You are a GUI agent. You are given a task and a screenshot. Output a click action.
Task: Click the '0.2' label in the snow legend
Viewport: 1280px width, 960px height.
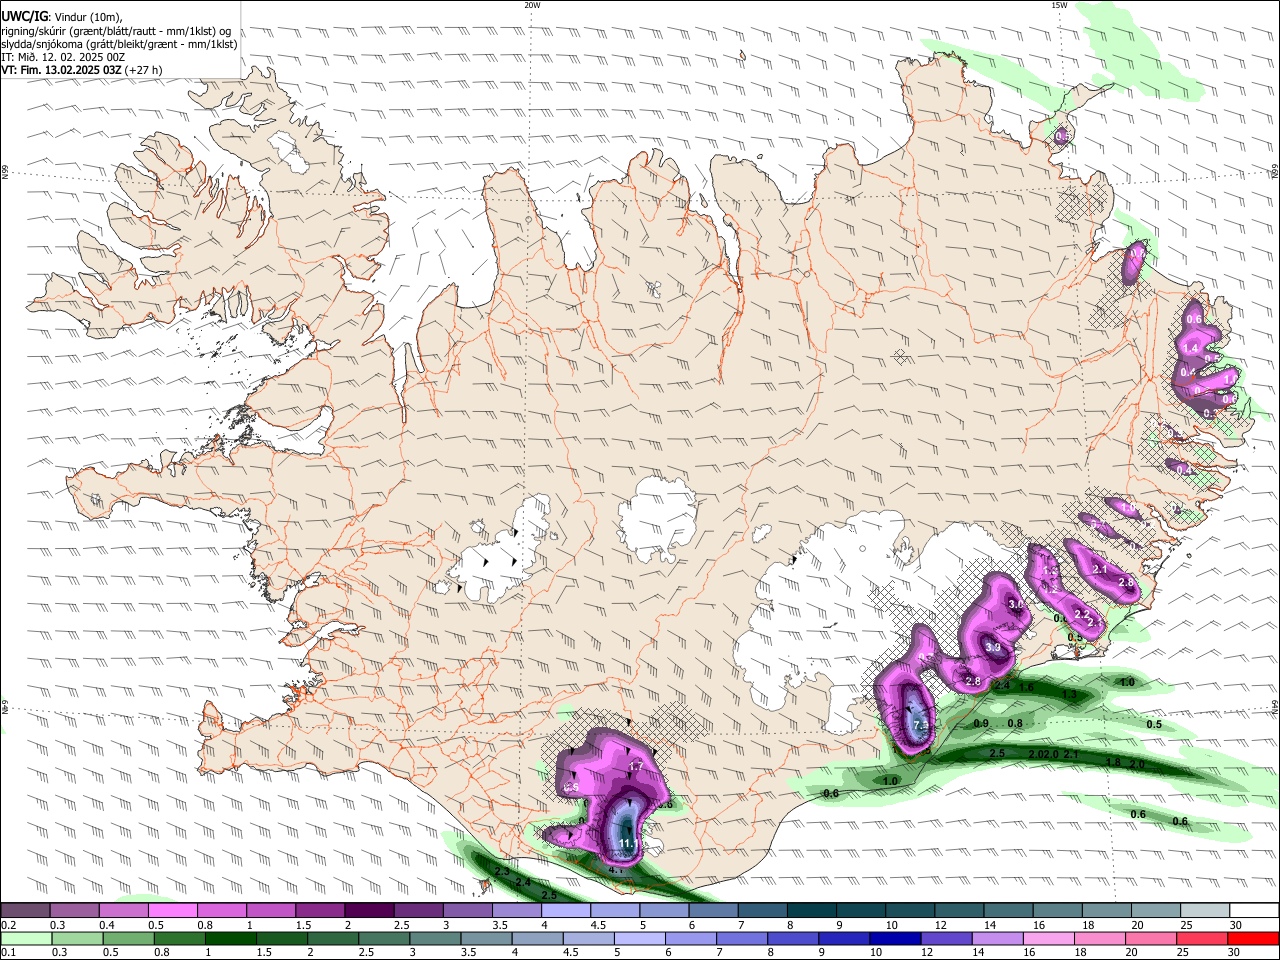coord(9,926)
